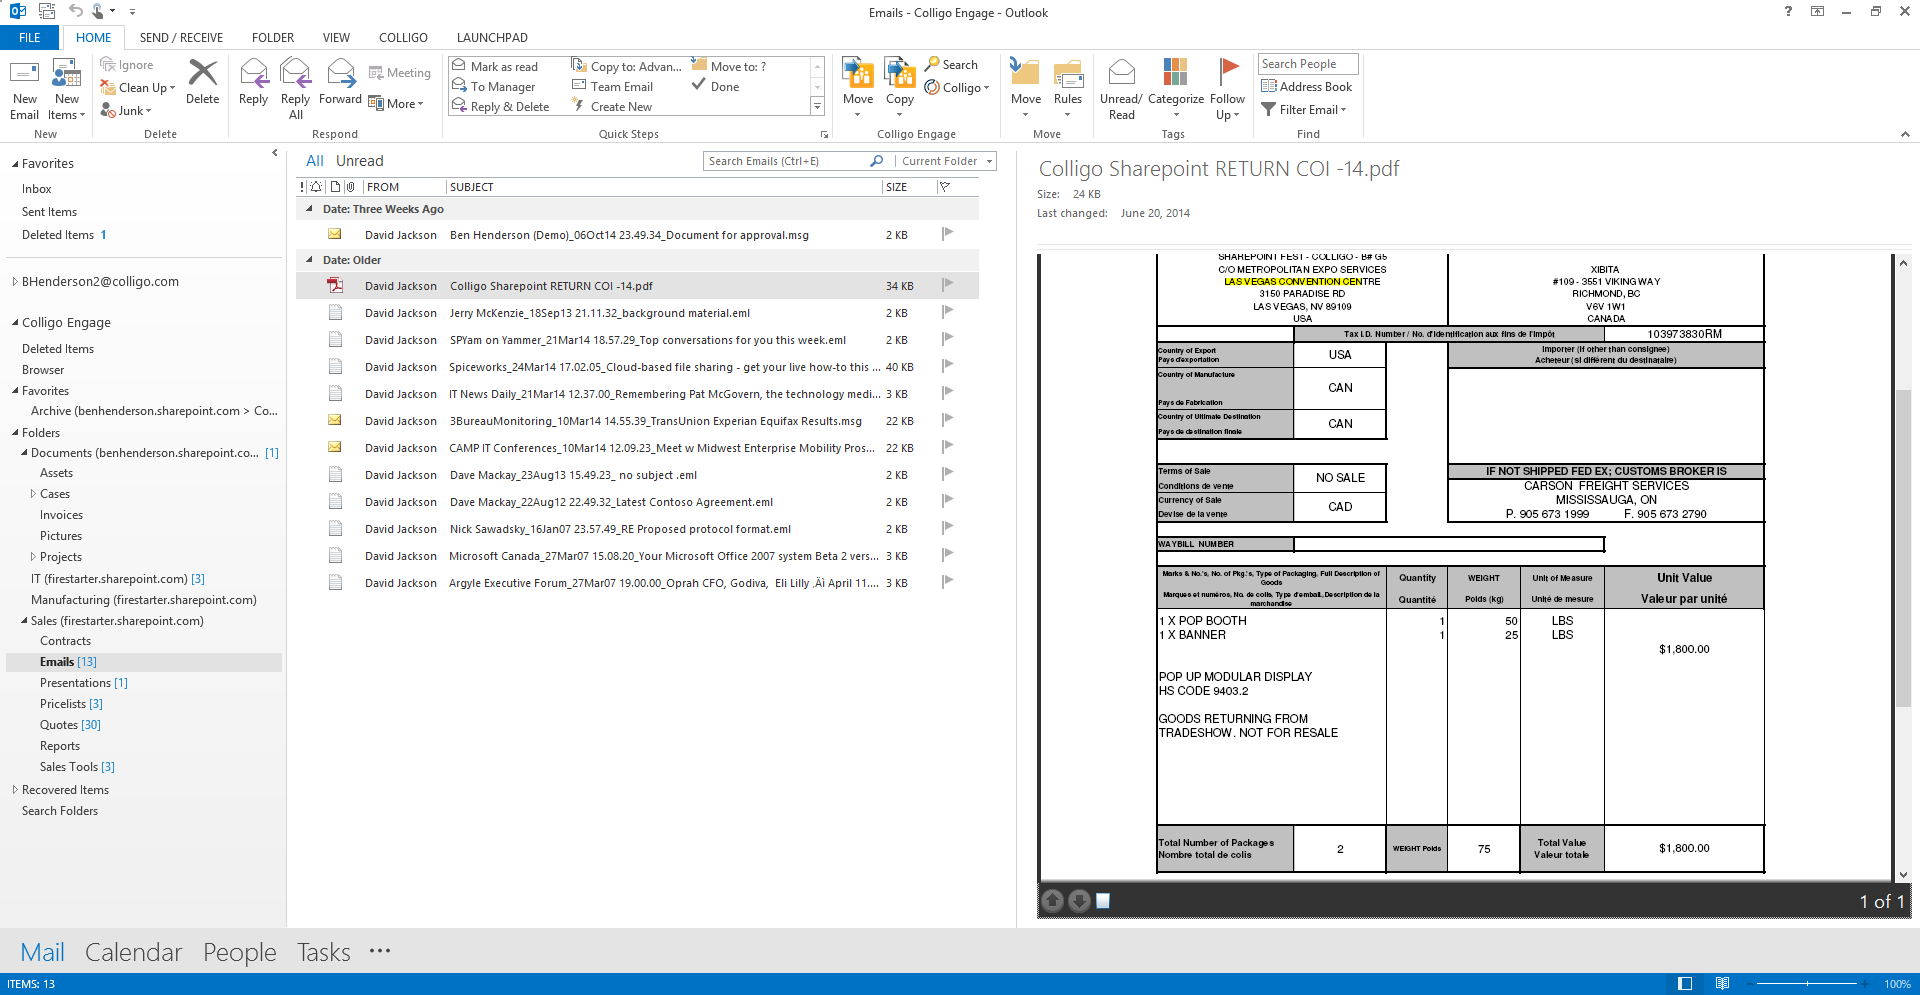Click the PDF preview previous page arrow
This screenshot has width=1920, height=995.
tap(1053, 901)
